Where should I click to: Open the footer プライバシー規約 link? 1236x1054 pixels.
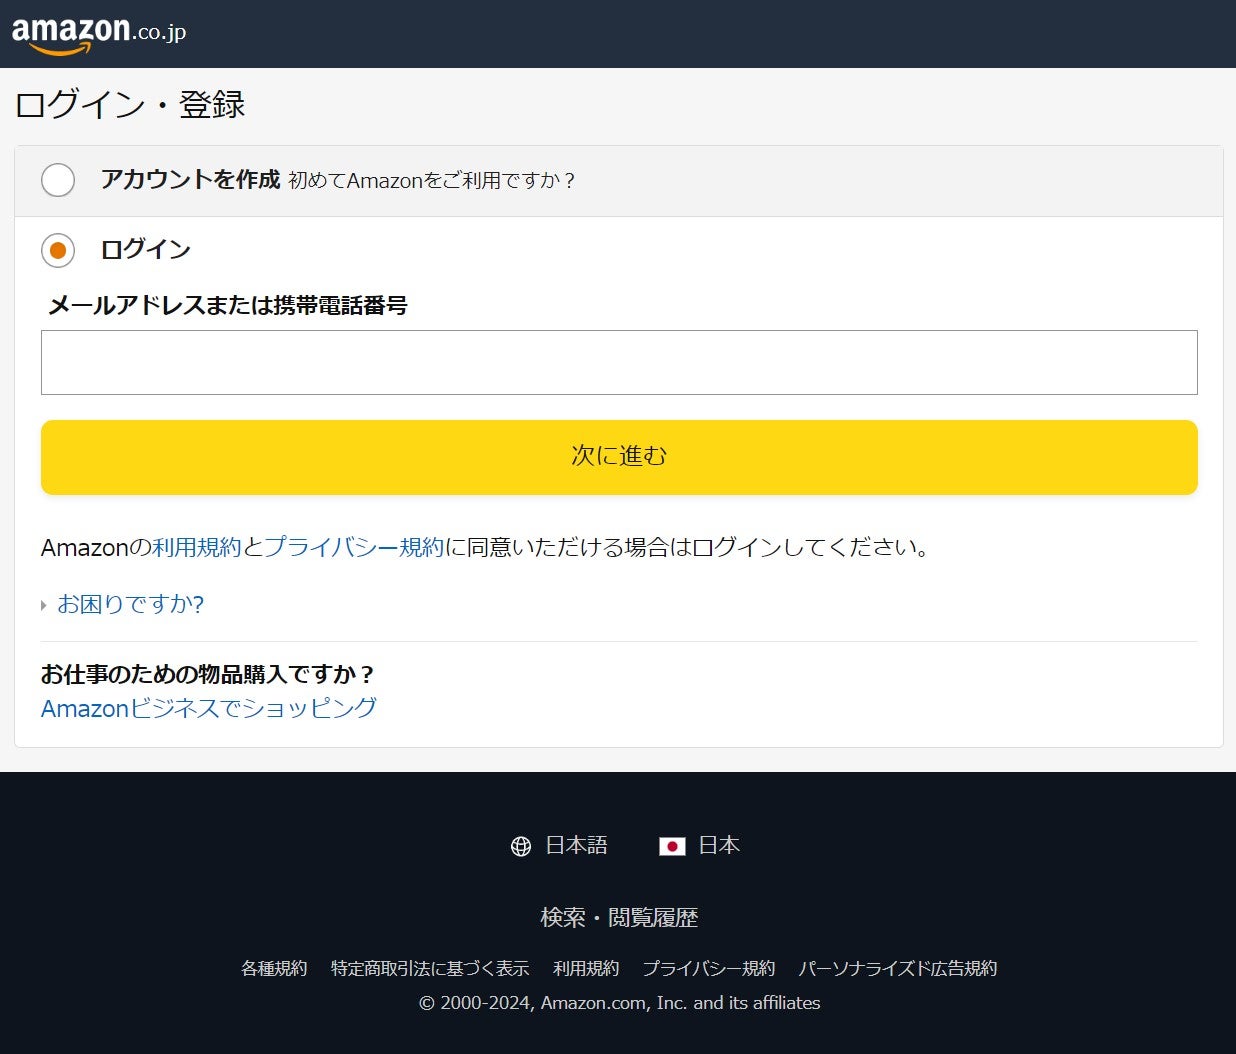[x=709, y=968]
